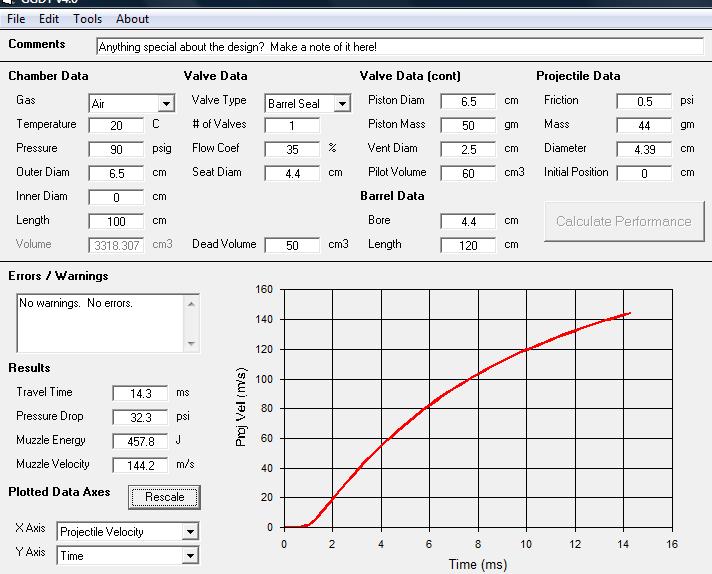
Task: Open the X Axis dropdown
Action: point(190,532)
